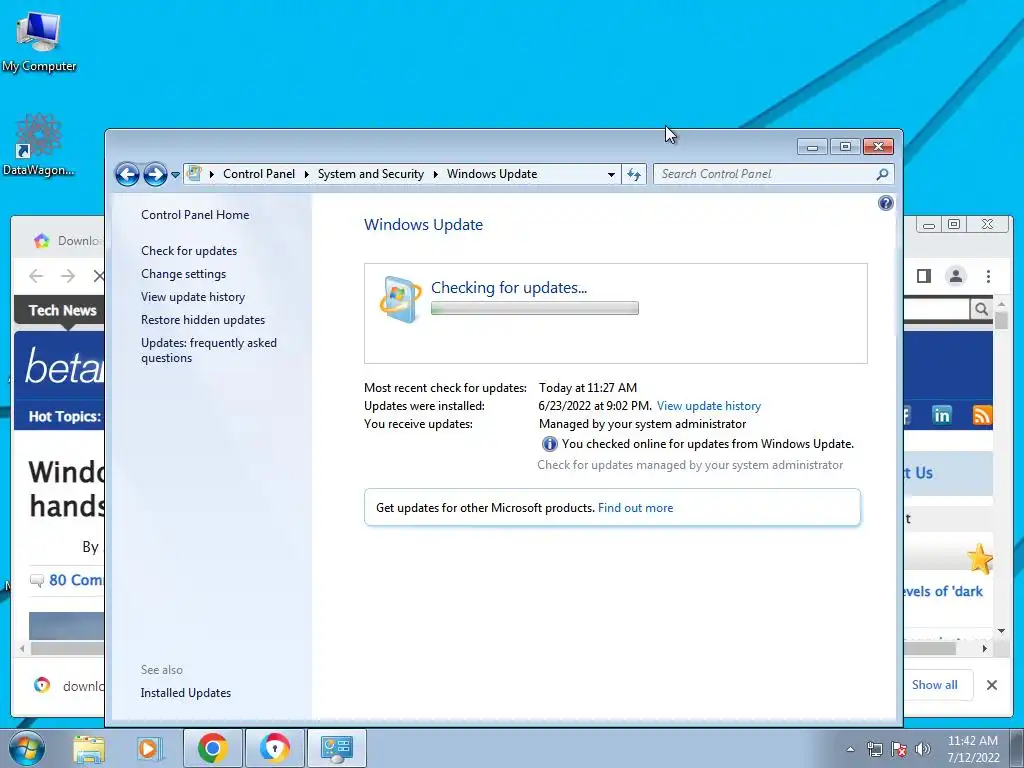
Task: Open View update history in sidebar
Action: (193, 296)
